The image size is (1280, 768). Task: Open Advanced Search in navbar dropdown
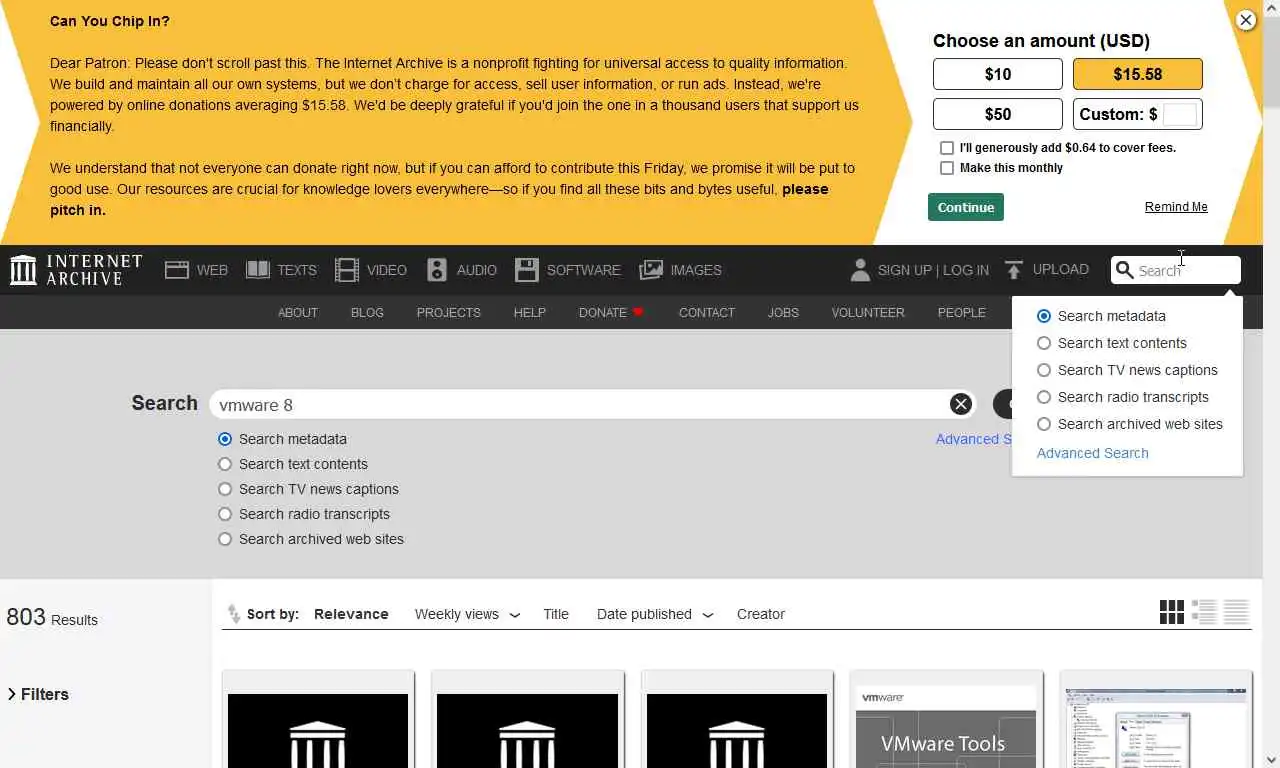[1093, 453]
